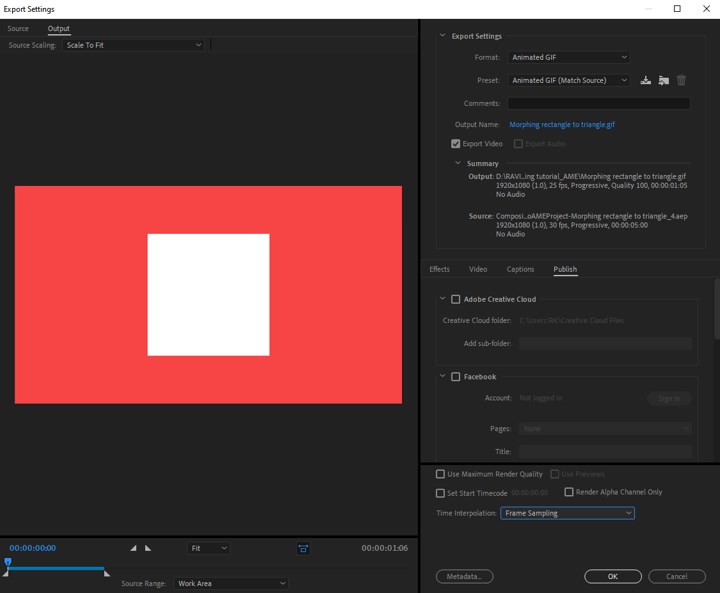Open the Time Interpolation dropdown
720x593 pixels.
[x=568, y=513]
